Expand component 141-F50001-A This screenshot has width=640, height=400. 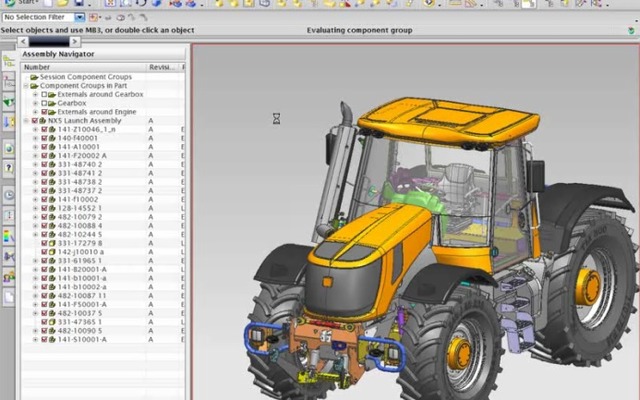pos(36,304)
